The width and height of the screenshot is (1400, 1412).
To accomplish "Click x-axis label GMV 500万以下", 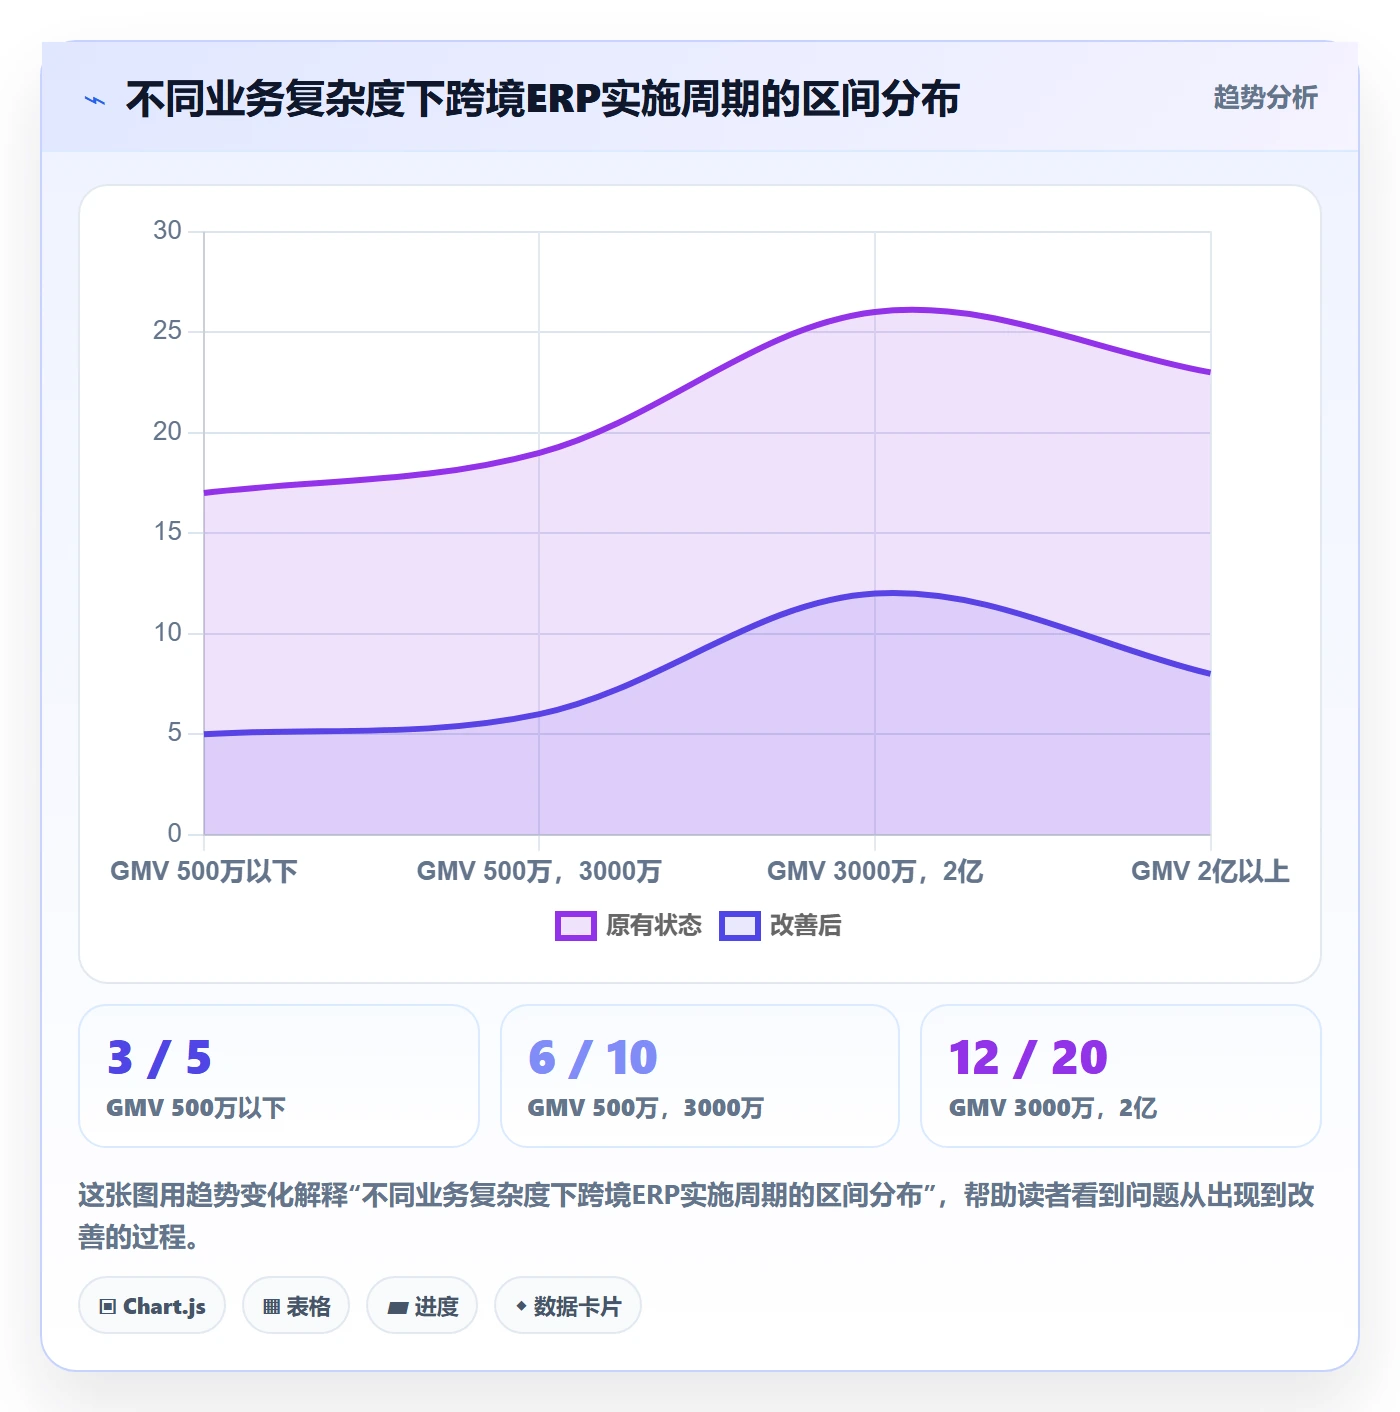I will coord(204,871).
